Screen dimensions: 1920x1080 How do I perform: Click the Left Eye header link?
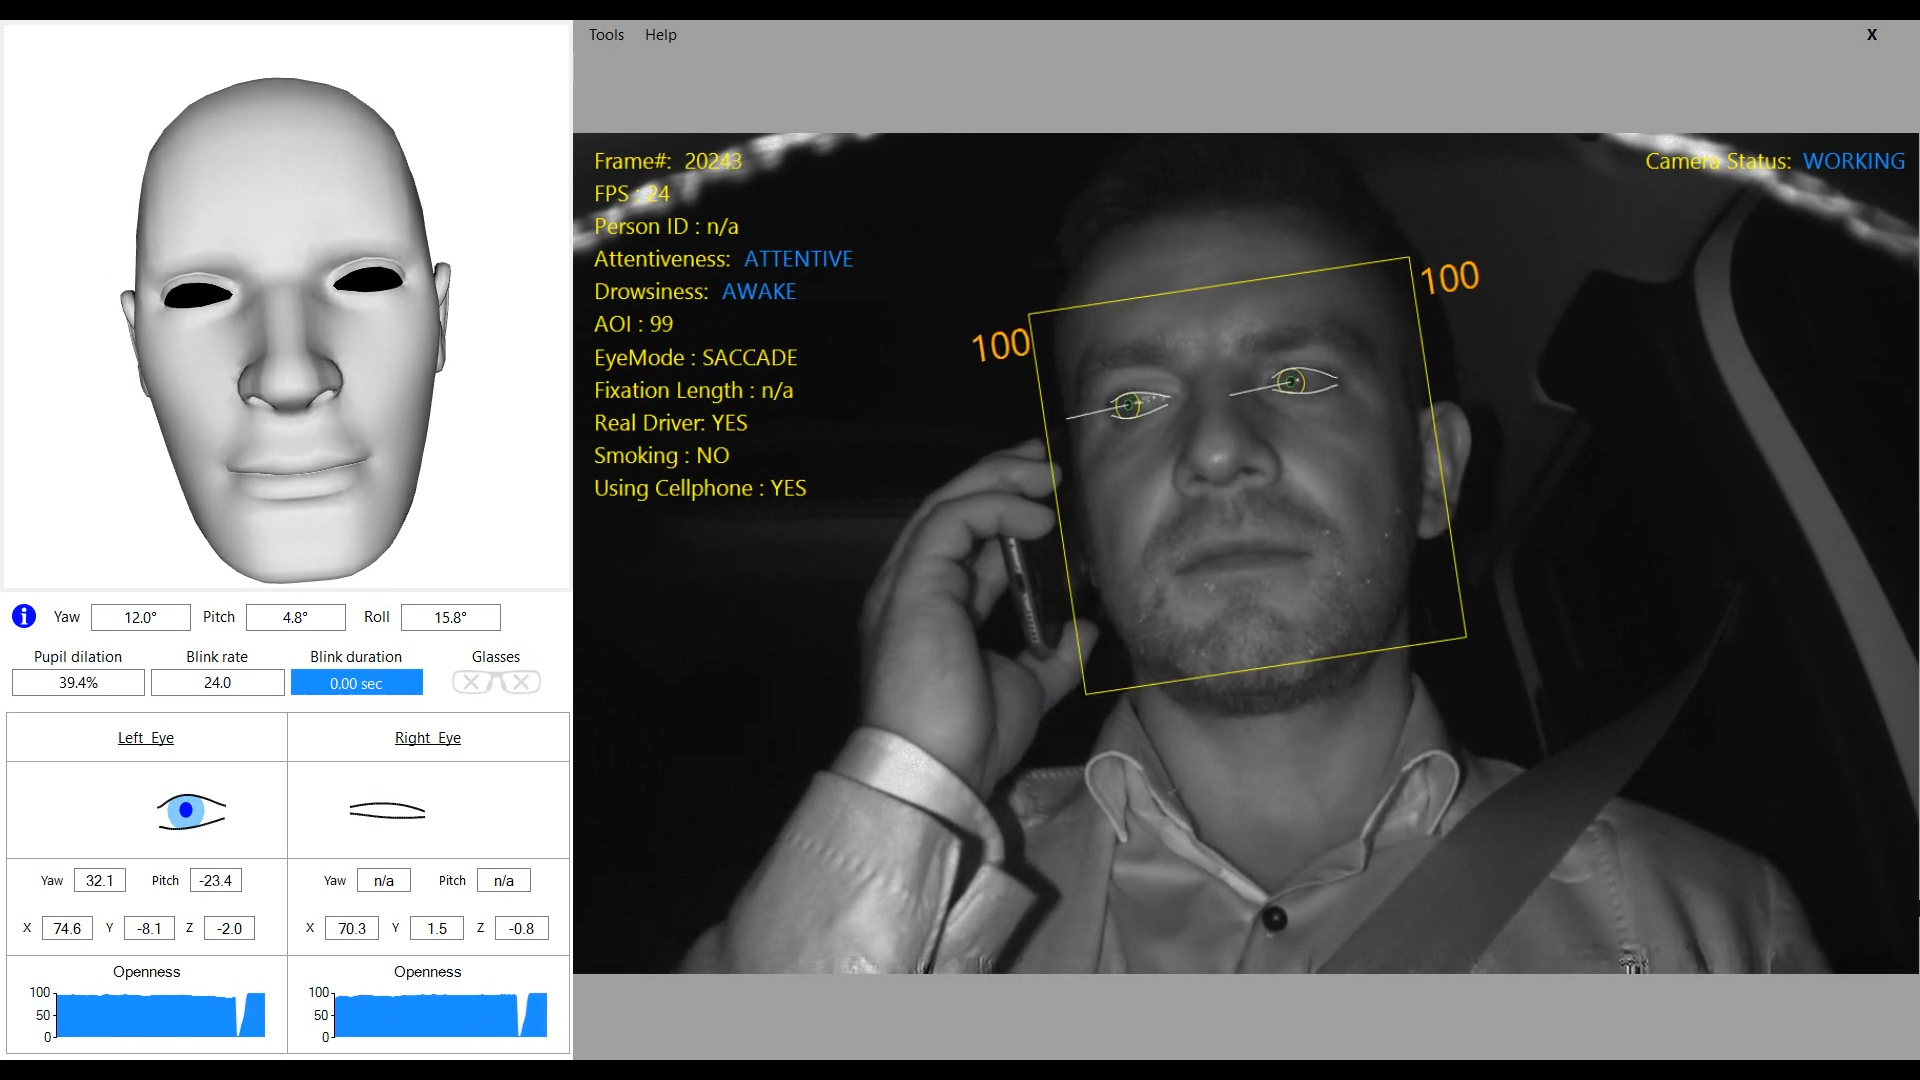point(146,738)
